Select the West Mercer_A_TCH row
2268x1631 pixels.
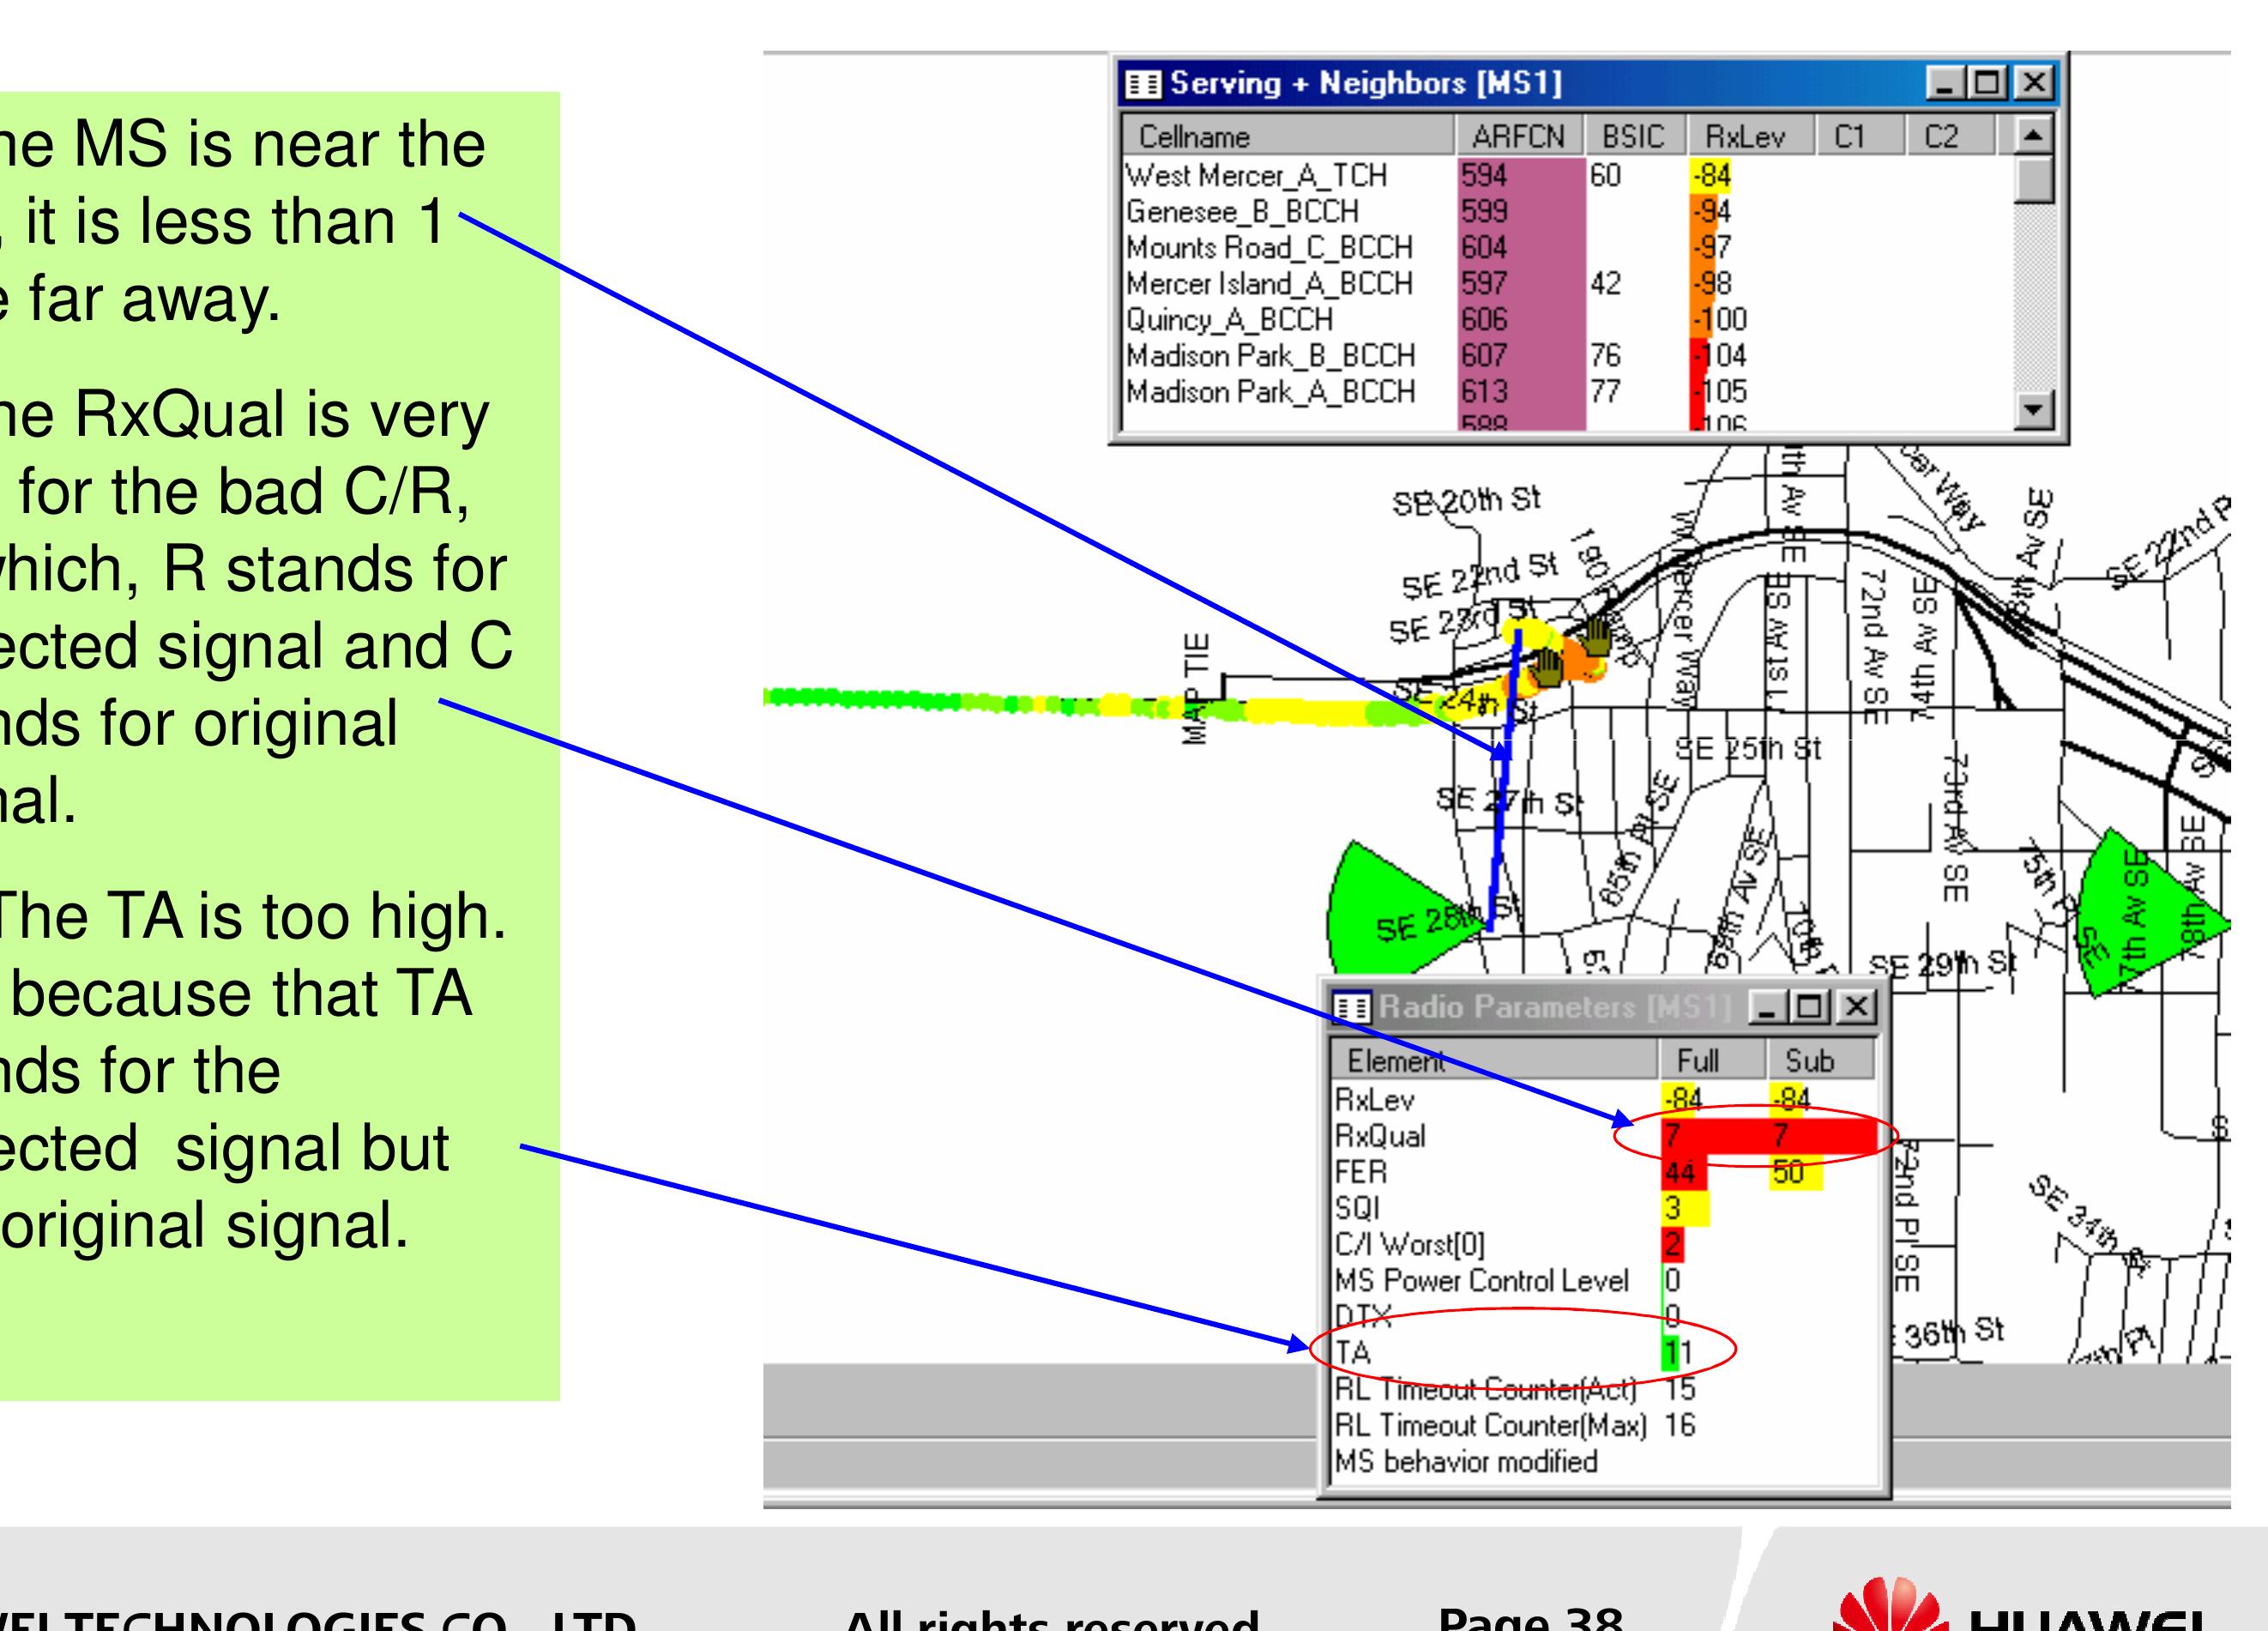point(1566,176)
